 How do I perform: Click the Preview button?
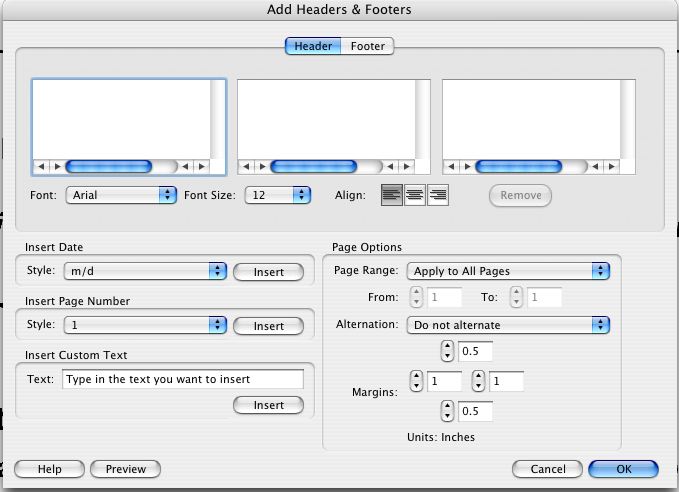[x=126, y=469]
